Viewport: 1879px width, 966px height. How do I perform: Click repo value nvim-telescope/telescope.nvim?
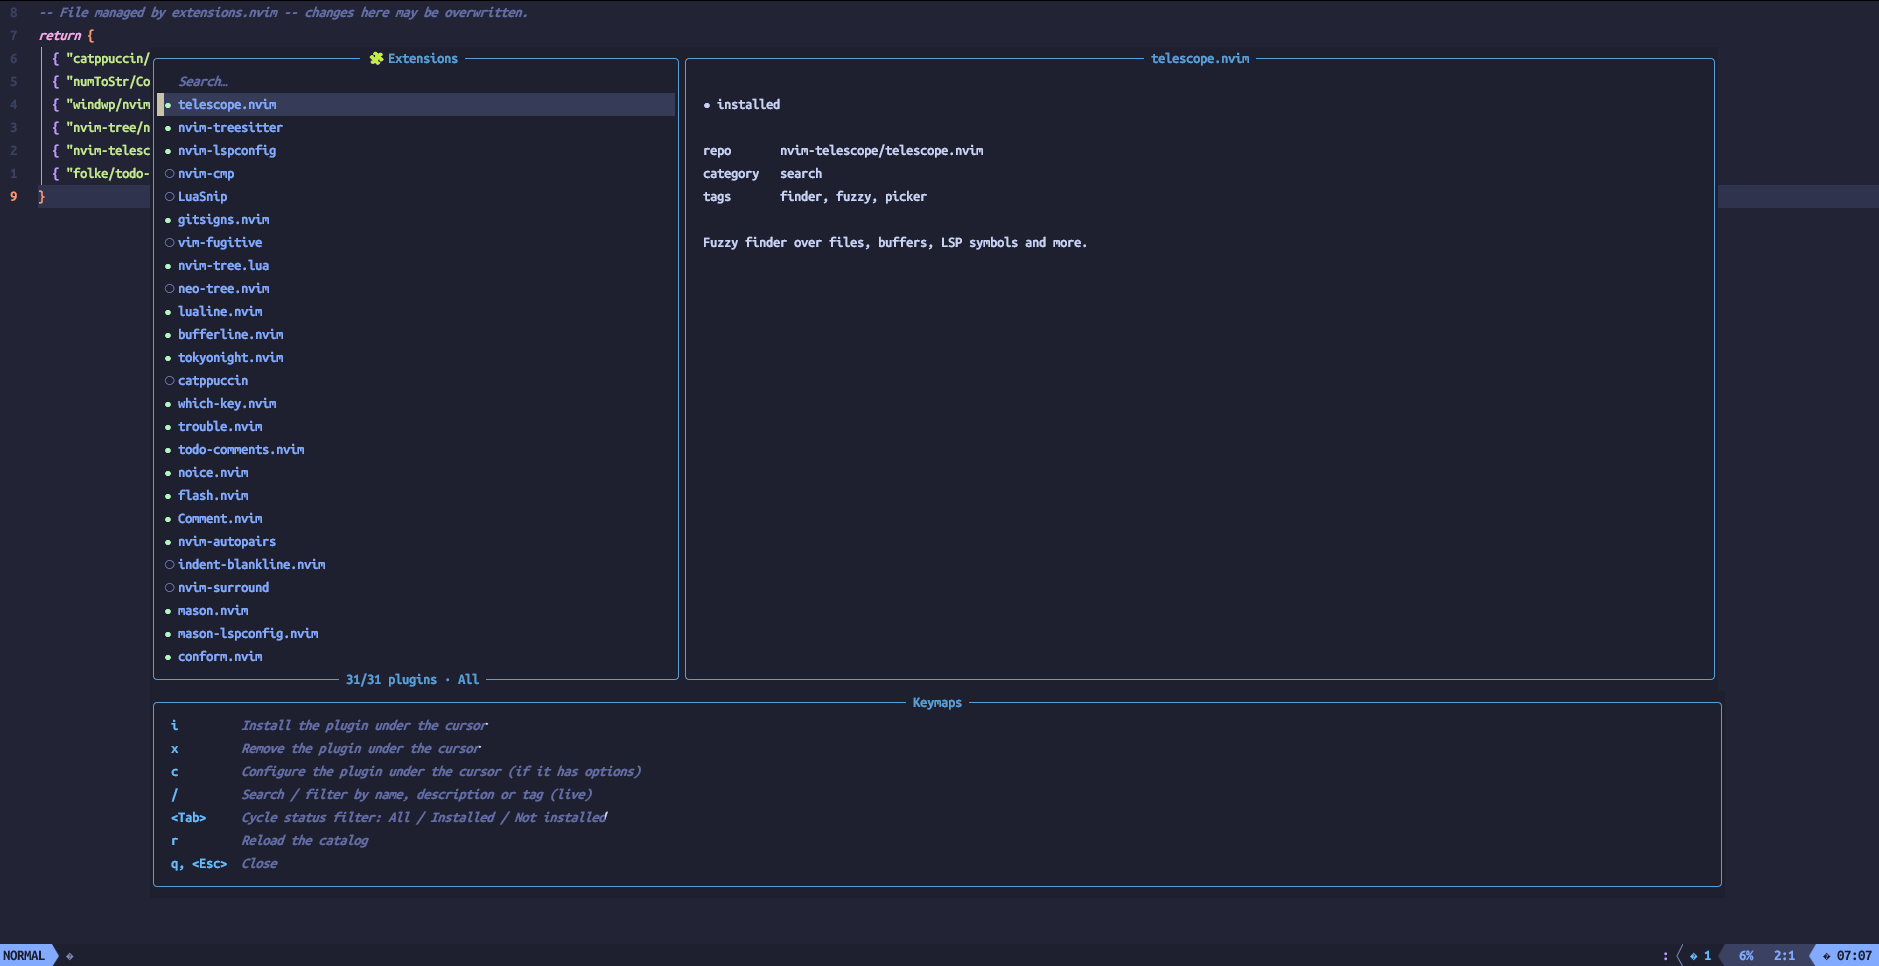coord(881,151)
